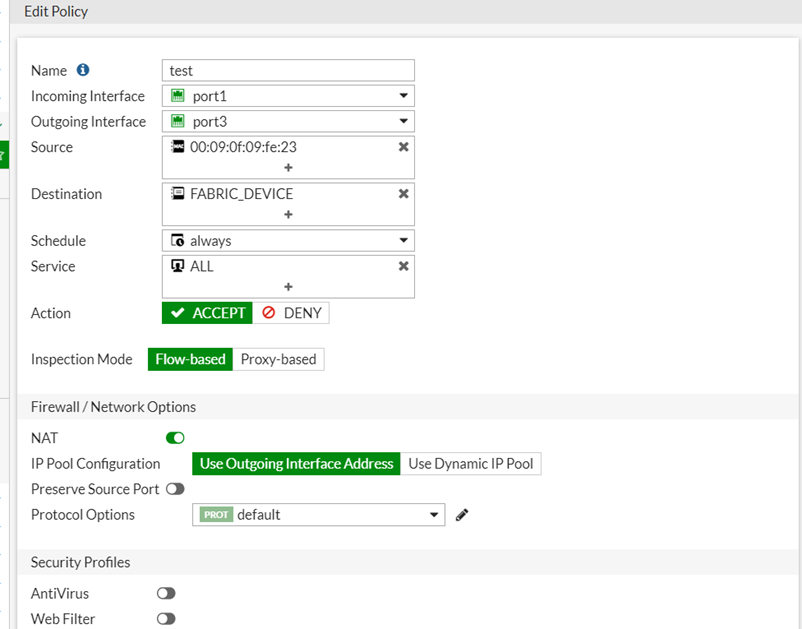Enable the Web Filter toggle

pyautogui.click(x=166, y=619)
